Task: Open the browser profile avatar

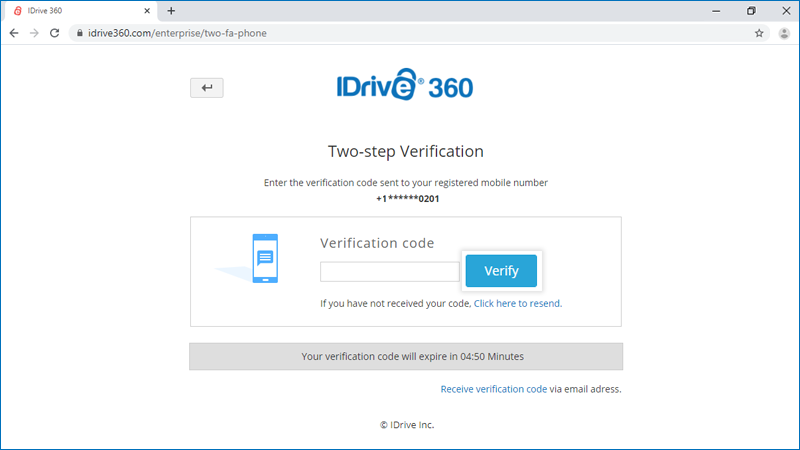Action: coord(784,33)
